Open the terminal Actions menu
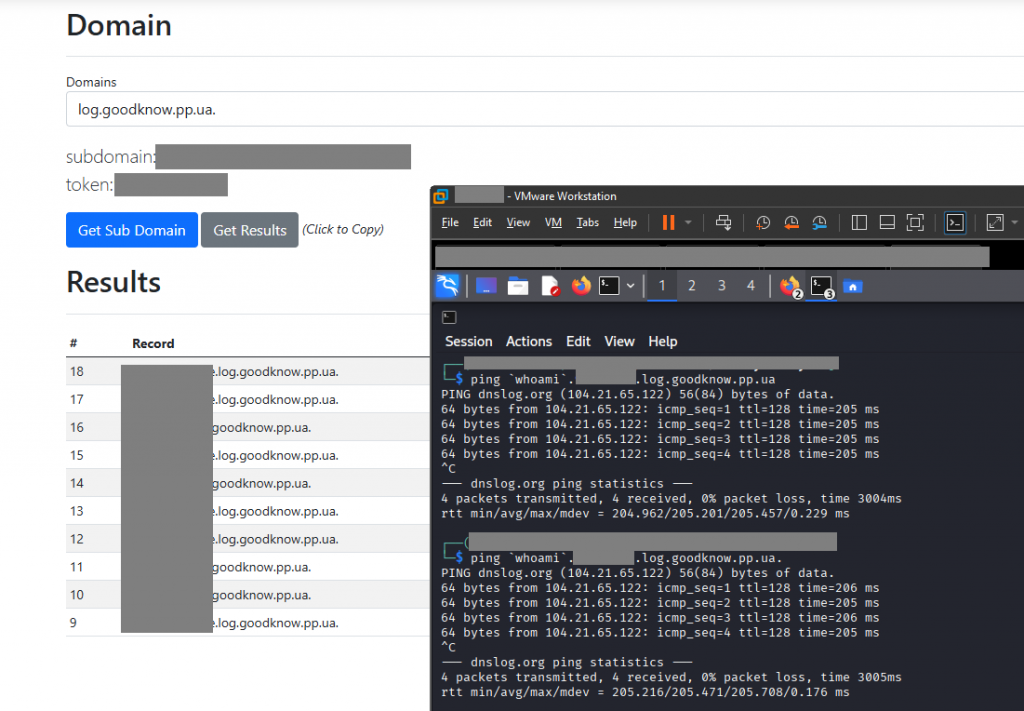This screenshot has height=711, width=1024. click(529, 341)
